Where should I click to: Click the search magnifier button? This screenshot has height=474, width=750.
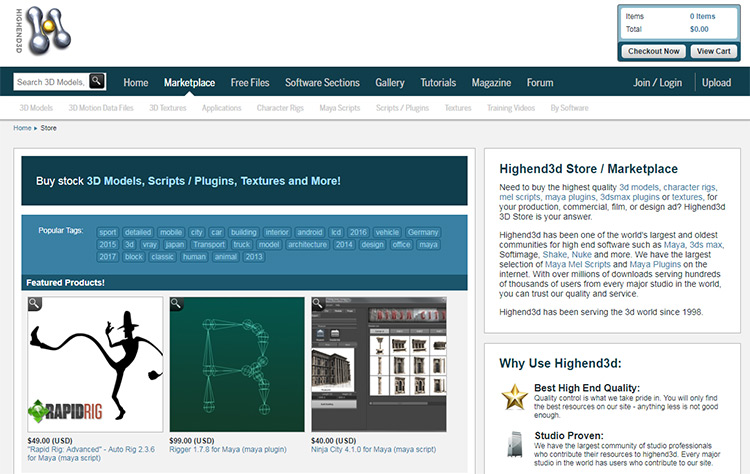(x=97, y=81)
